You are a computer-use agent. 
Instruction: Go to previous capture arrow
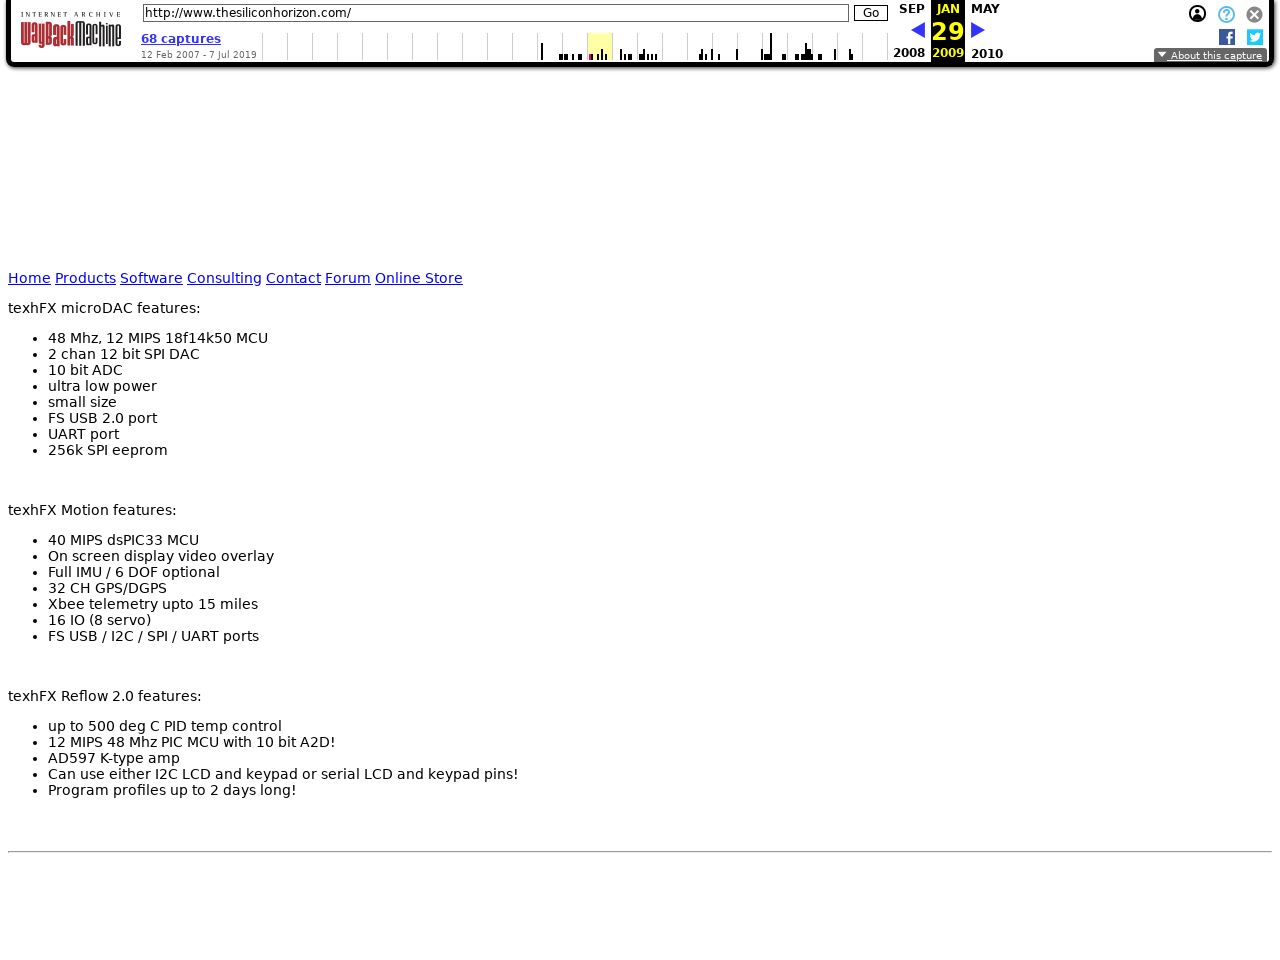[x=917, y=30]
